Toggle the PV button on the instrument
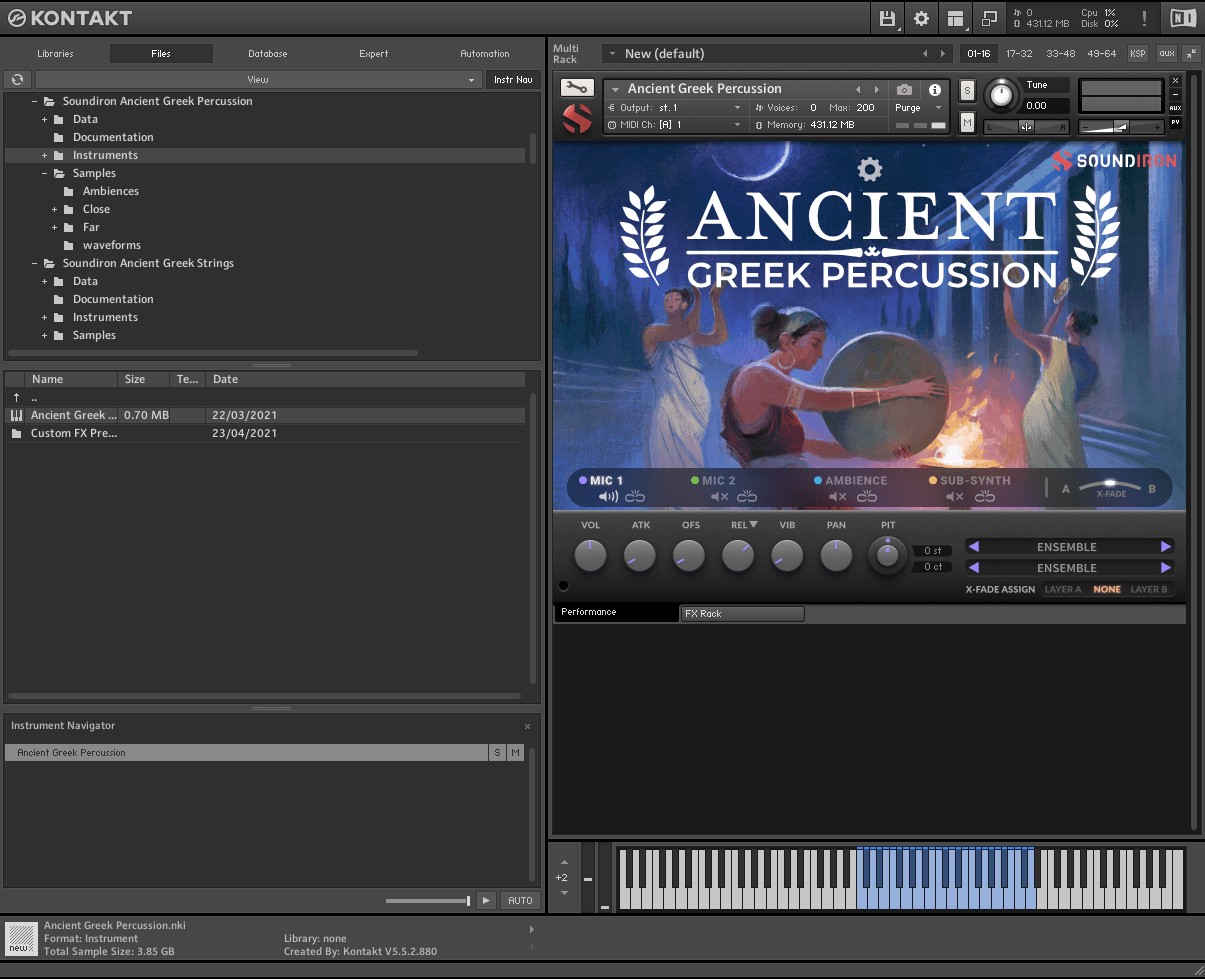The width and height of the screenshot is (1205, 979). point(1175,122)
